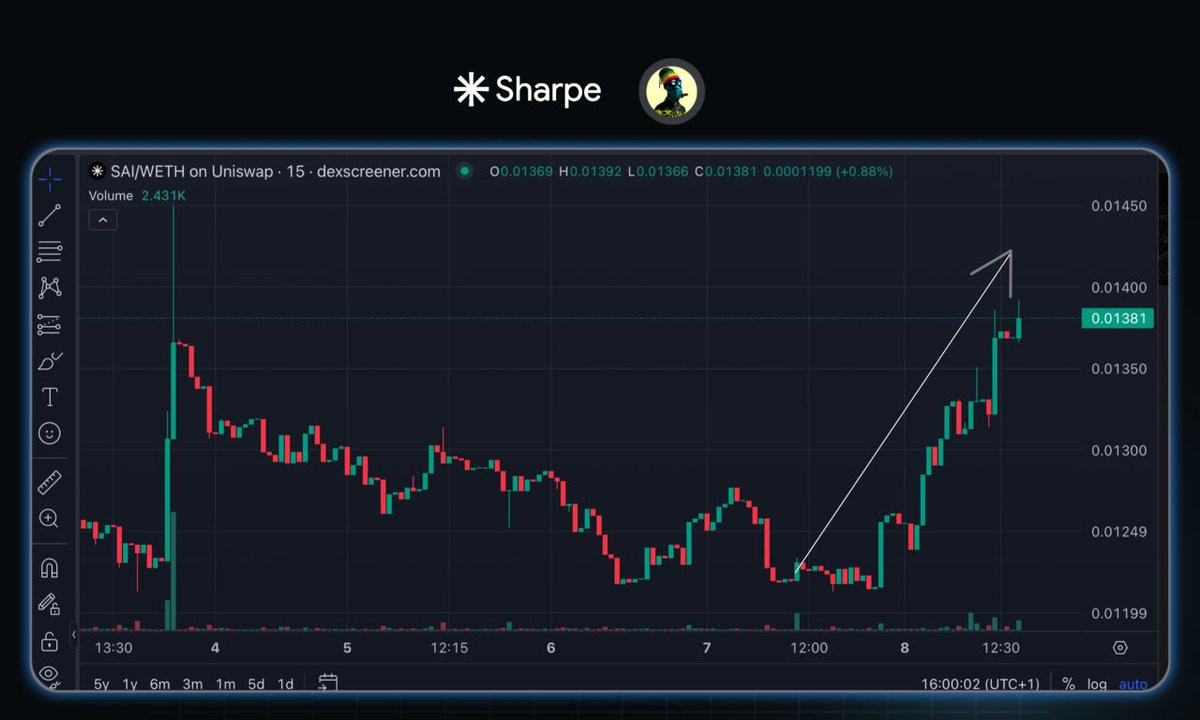Click the current price label 0.01381
Screen dimensions: 1200x720
(x=1117, y=319)
